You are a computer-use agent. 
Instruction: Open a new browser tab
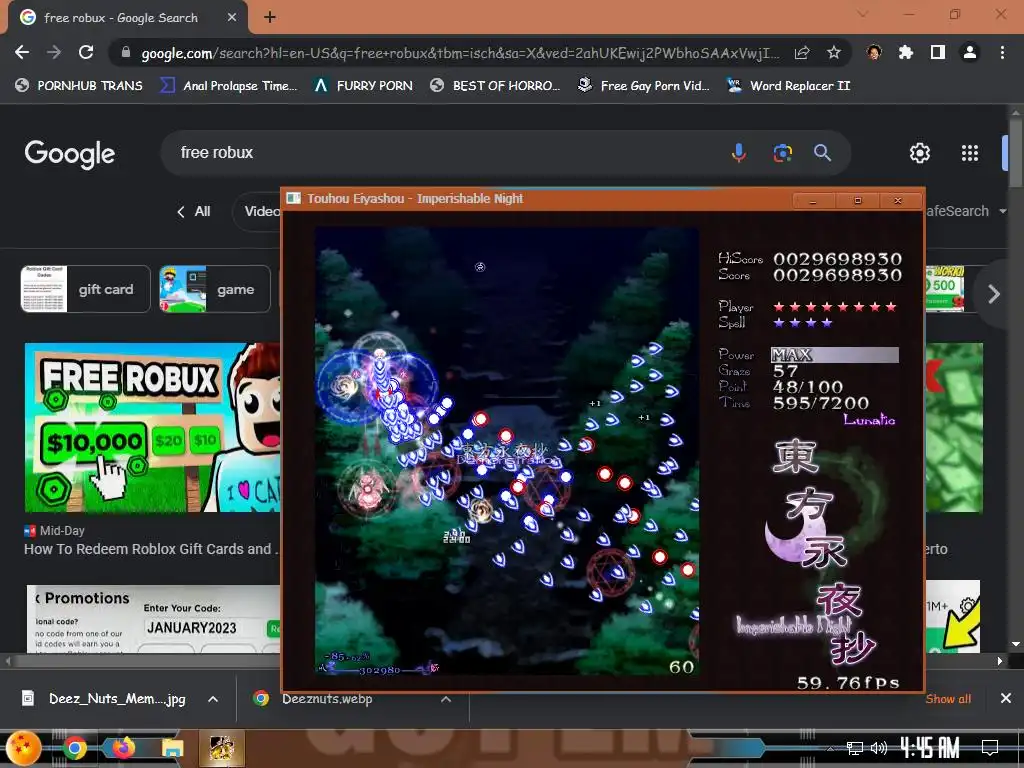(270, 18)
